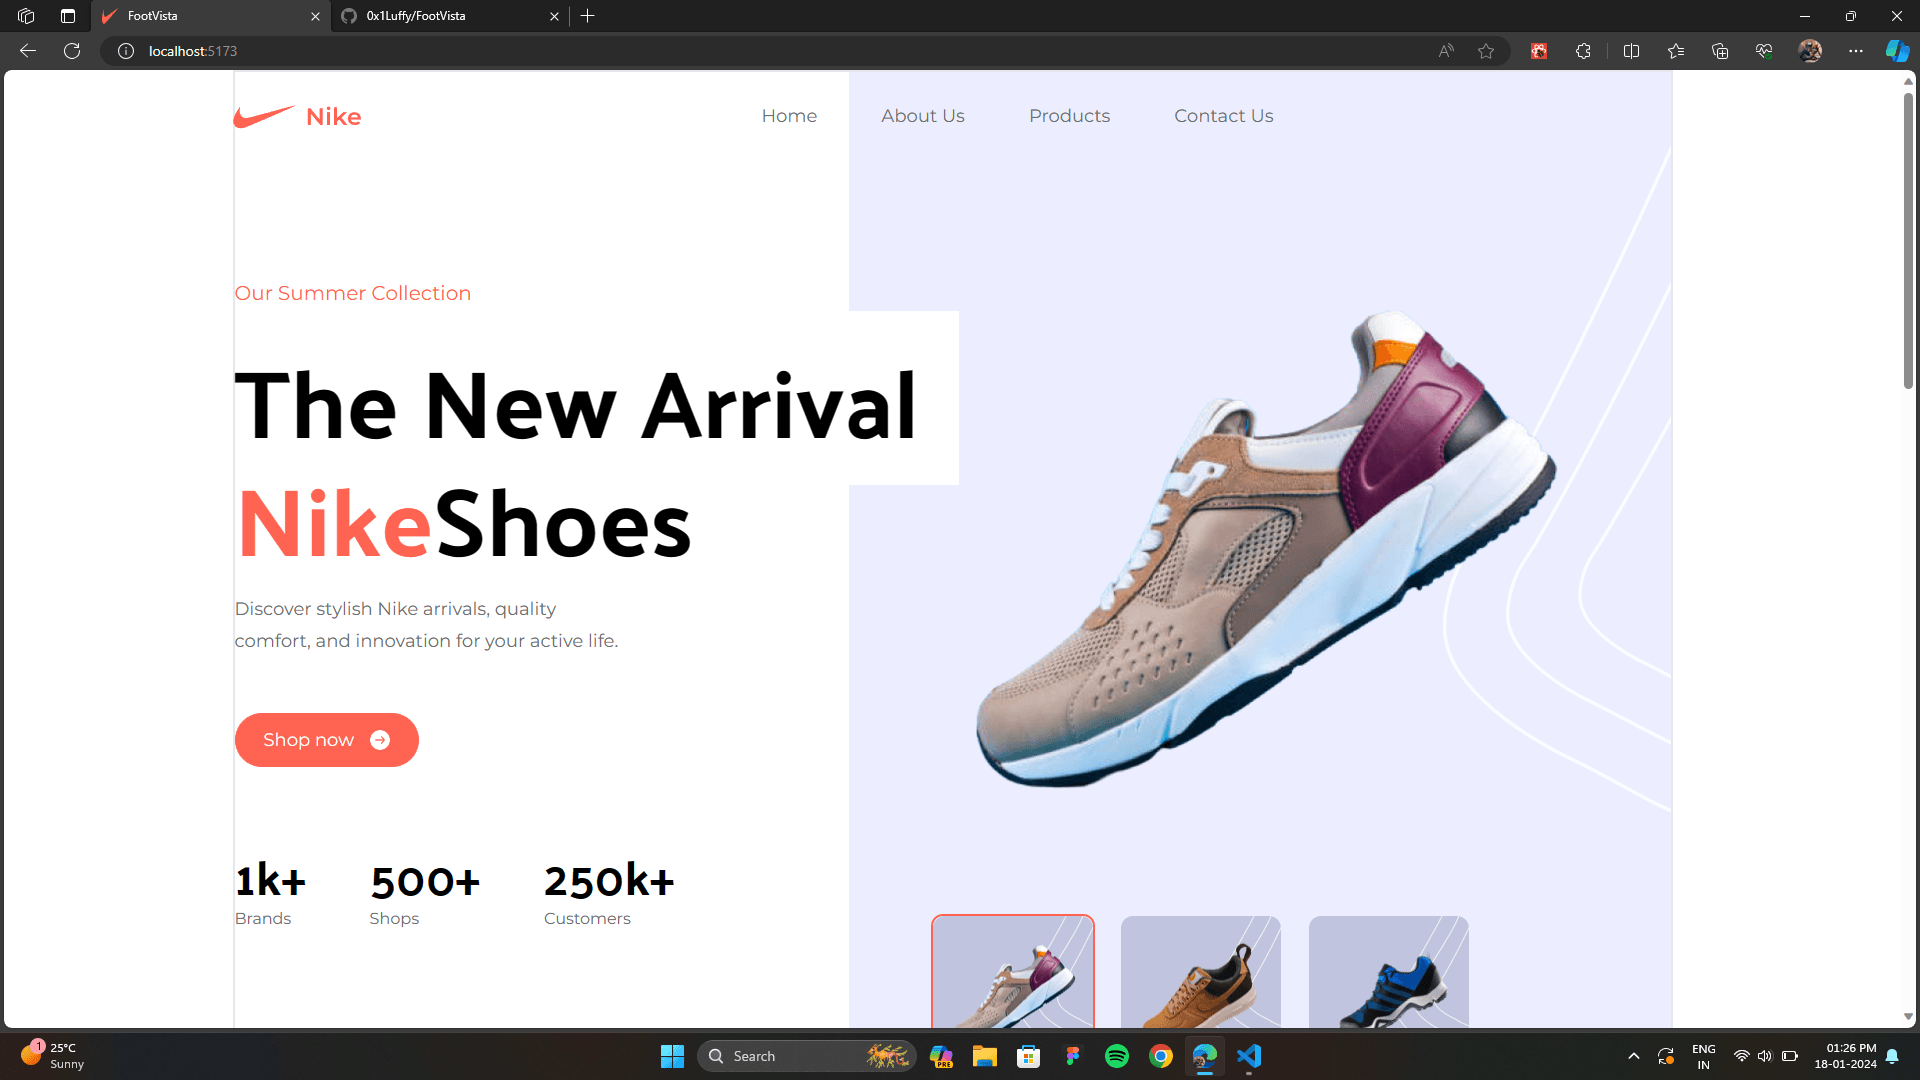Open tab actions menu button

(67, 16)
